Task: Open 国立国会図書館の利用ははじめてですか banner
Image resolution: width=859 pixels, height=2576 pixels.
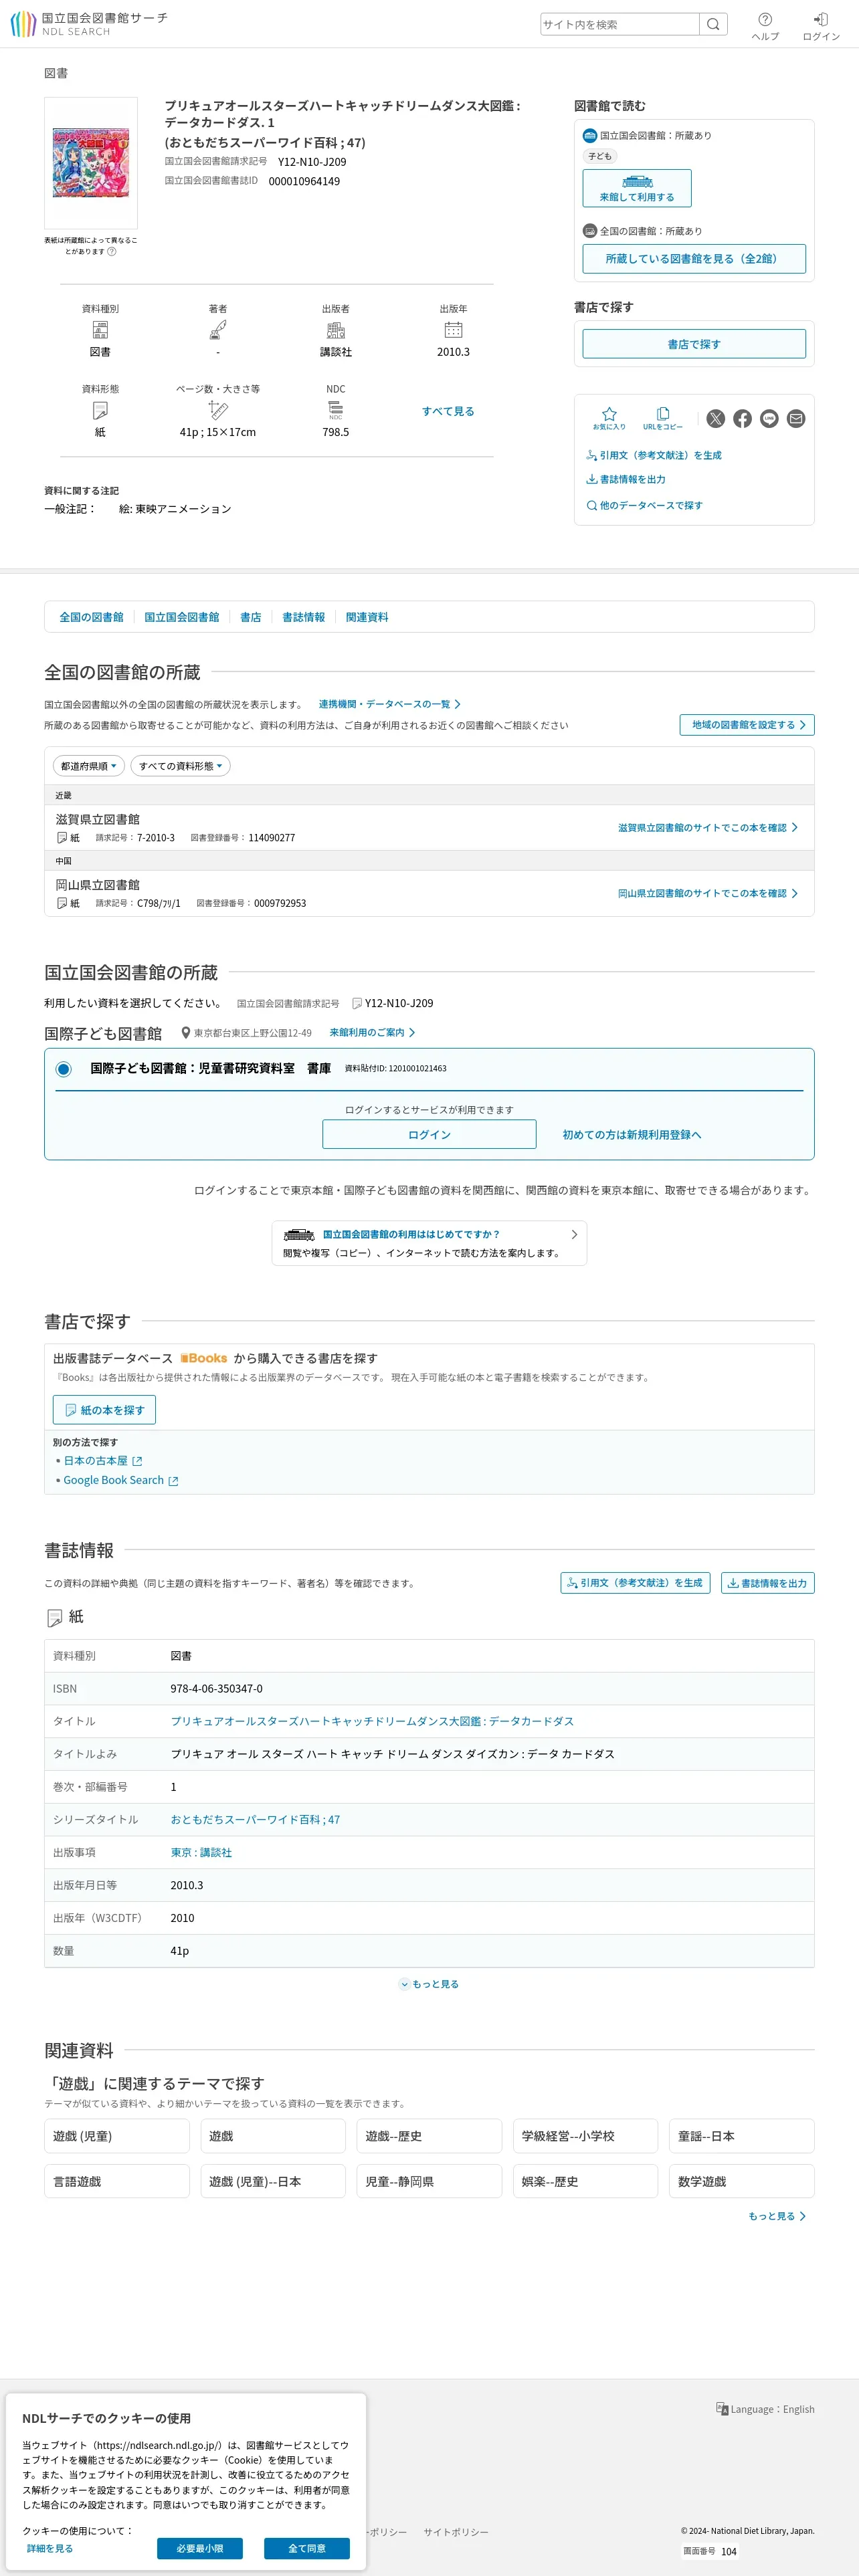Action: coord(429,1243)
